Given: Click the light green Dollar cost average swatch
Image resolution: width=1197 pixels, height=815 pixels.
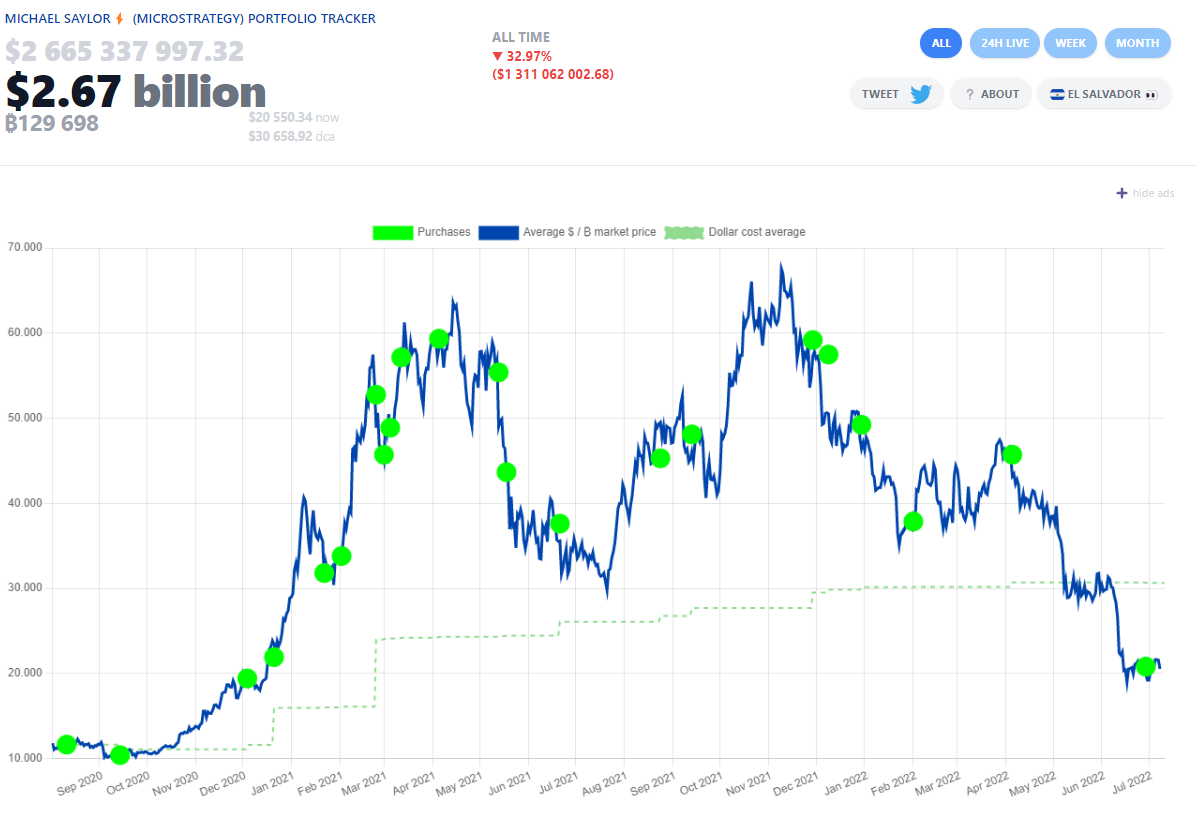Looking at the screenshot, I should [684, 232].
